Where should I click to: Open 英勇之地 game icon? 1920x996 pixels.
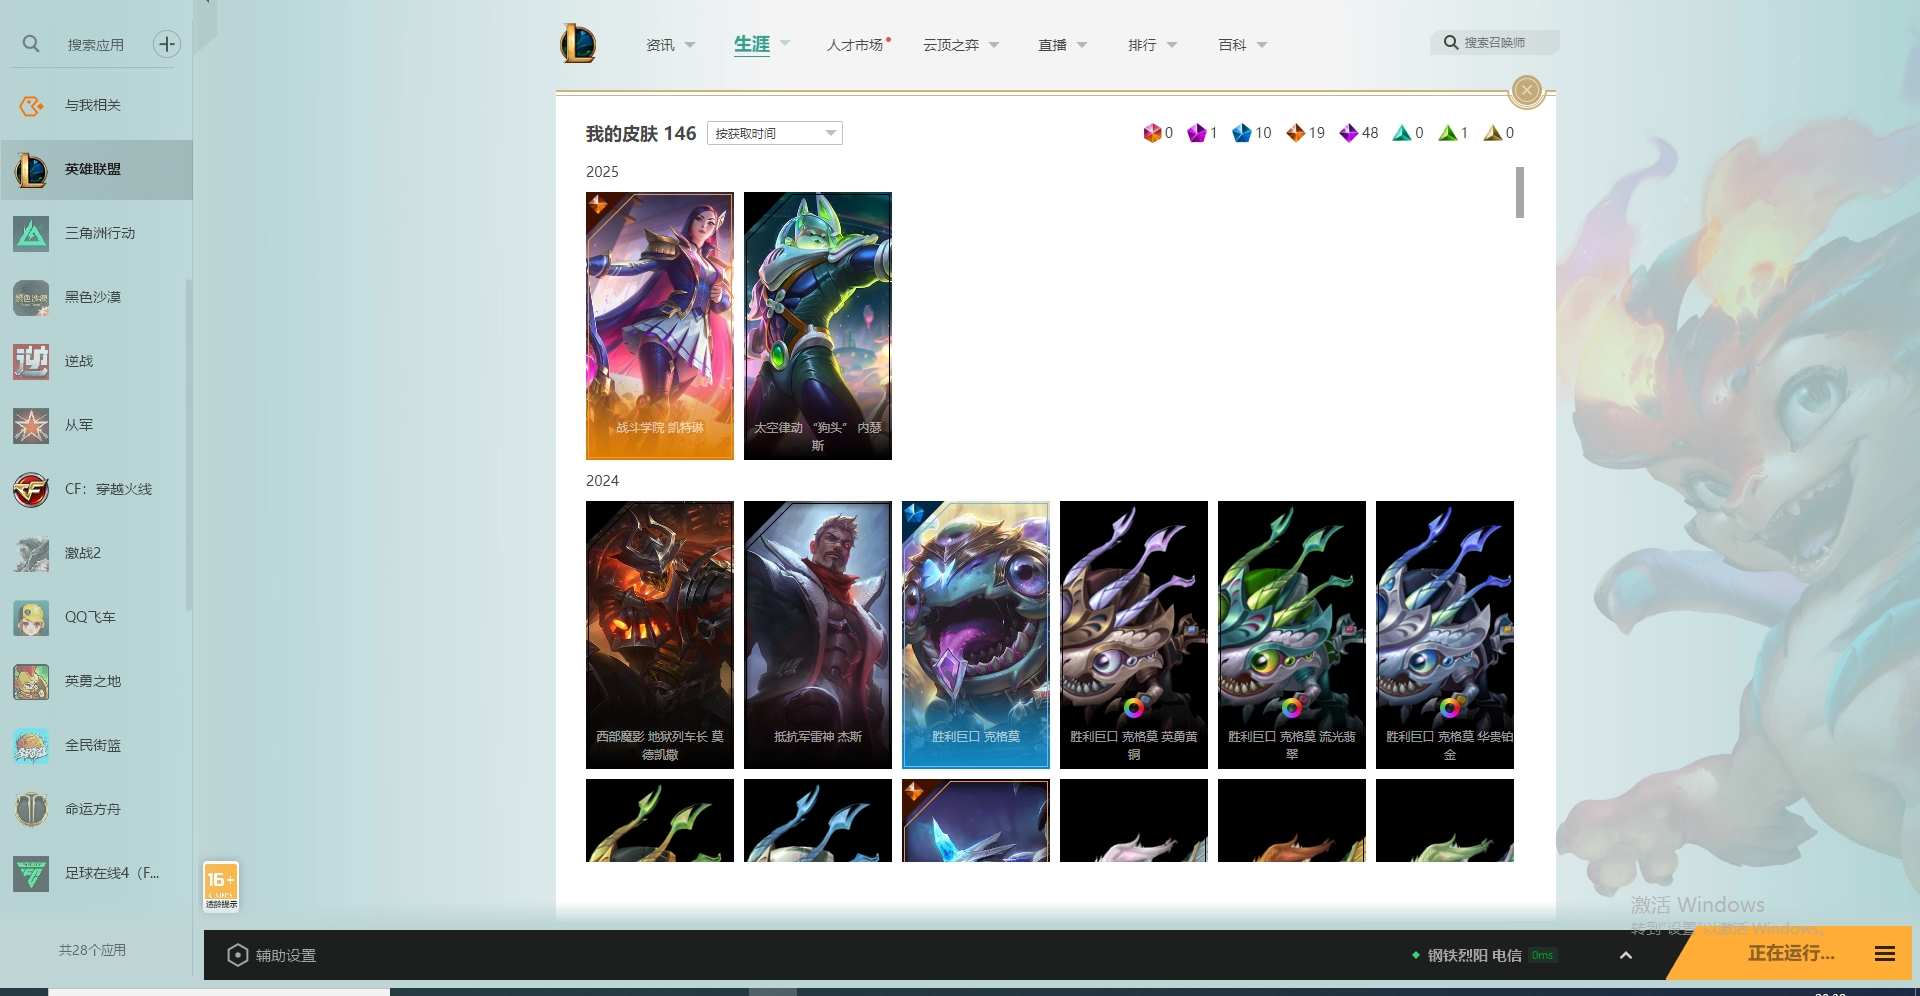(x=31, y=681)
